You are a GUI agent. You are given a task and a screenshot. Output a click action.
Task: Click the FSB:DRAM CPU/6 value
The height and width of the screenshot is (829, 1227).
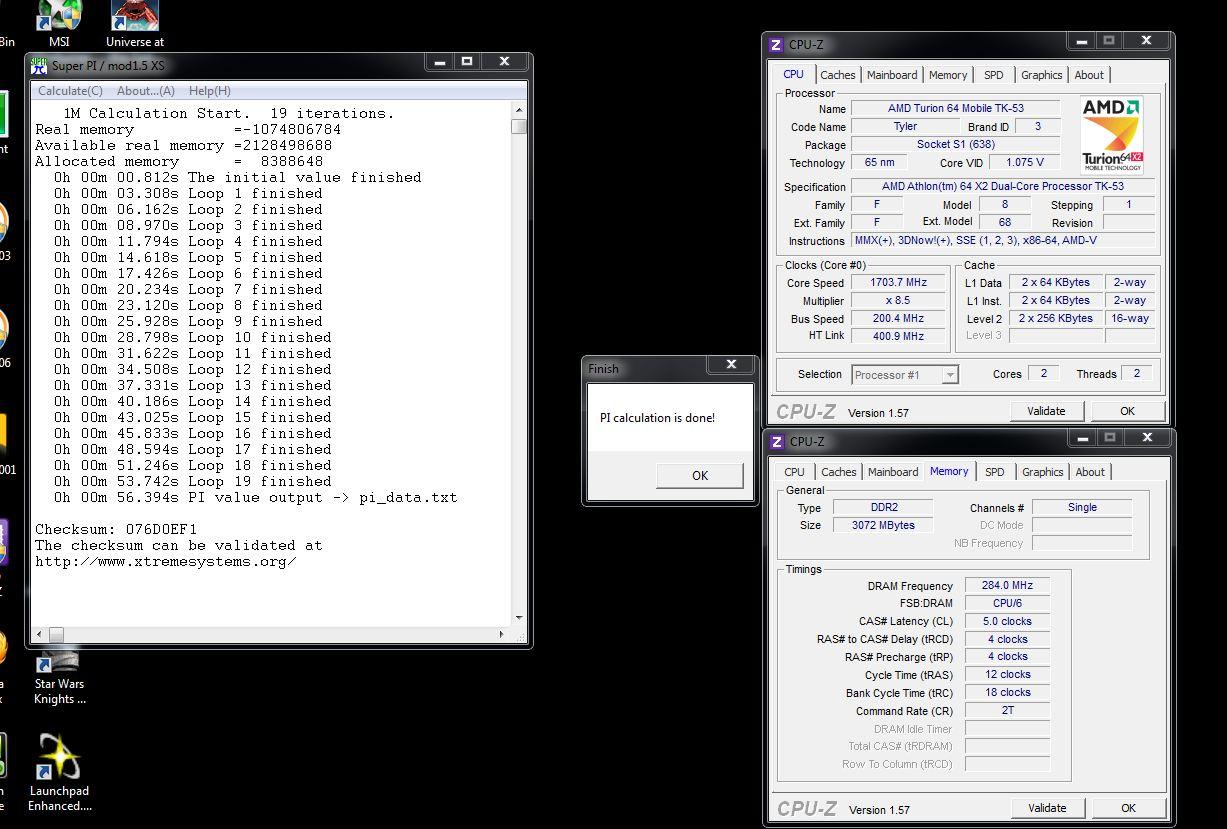1008,604
